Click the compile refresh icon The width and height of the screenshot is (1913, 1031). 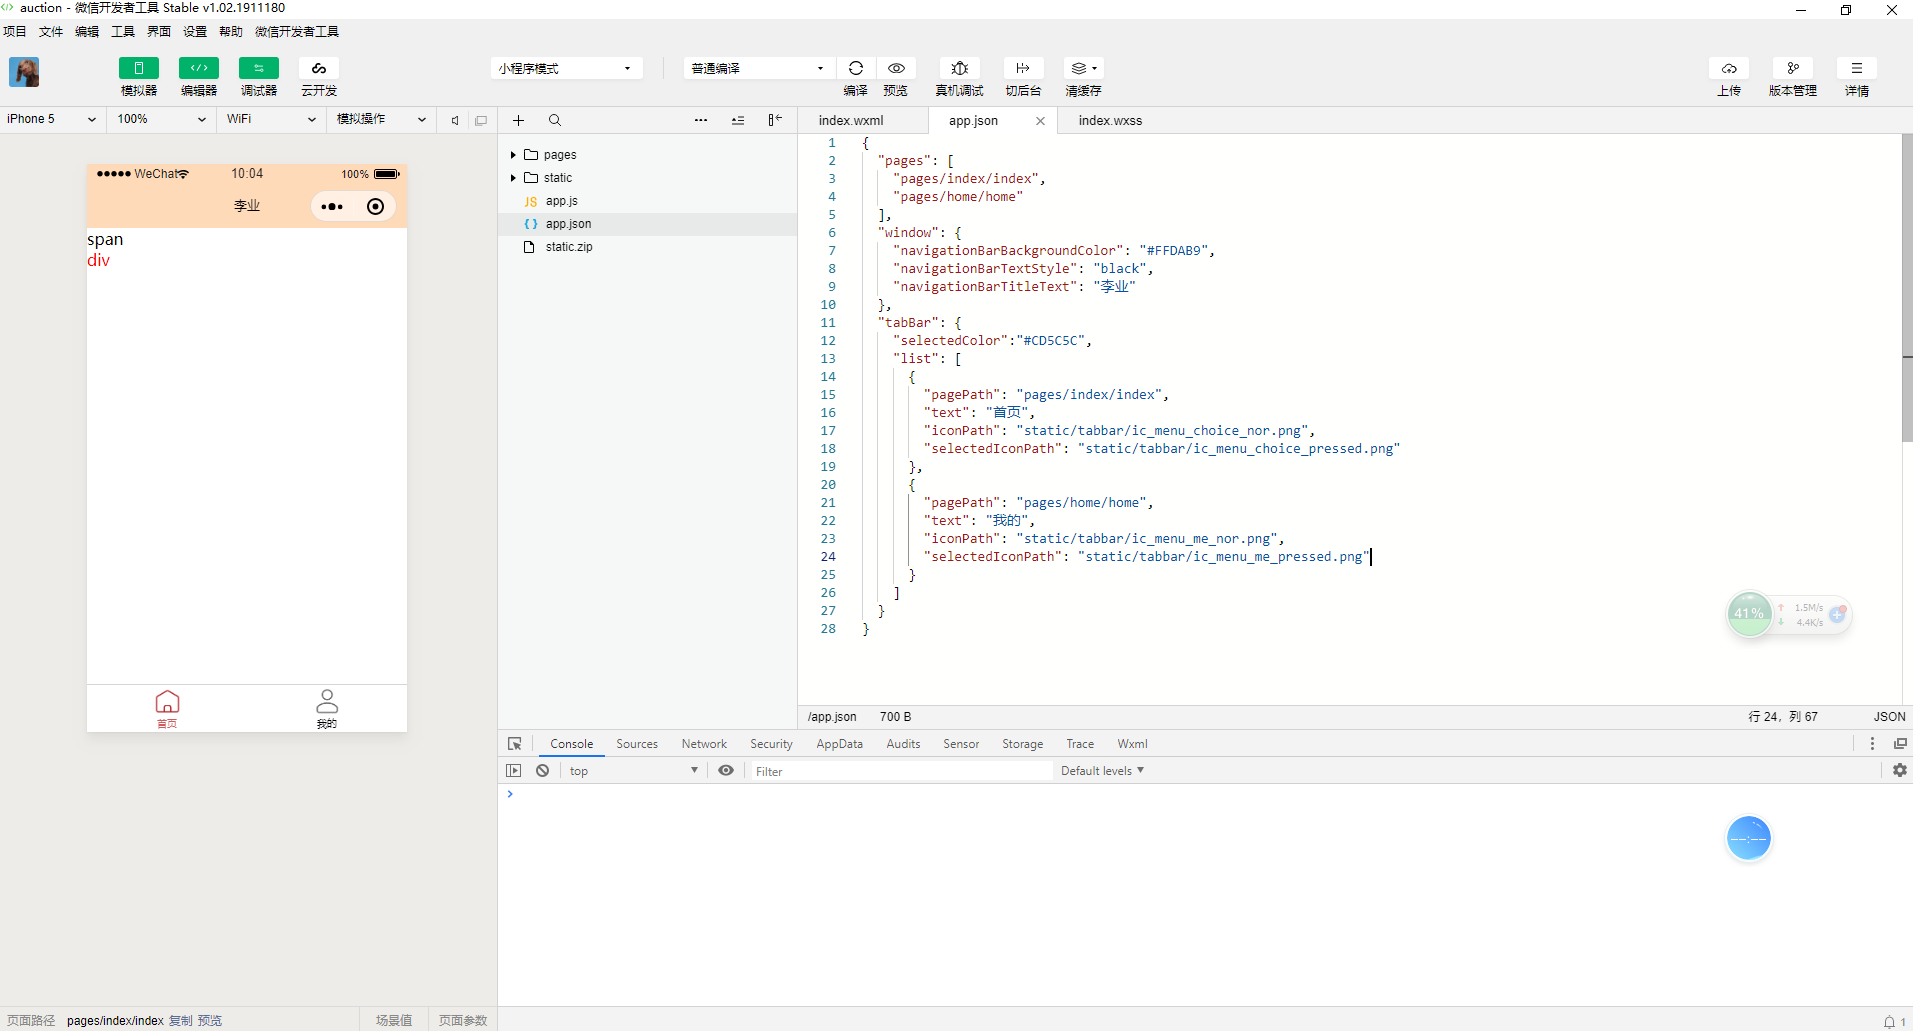pos(855,68)
